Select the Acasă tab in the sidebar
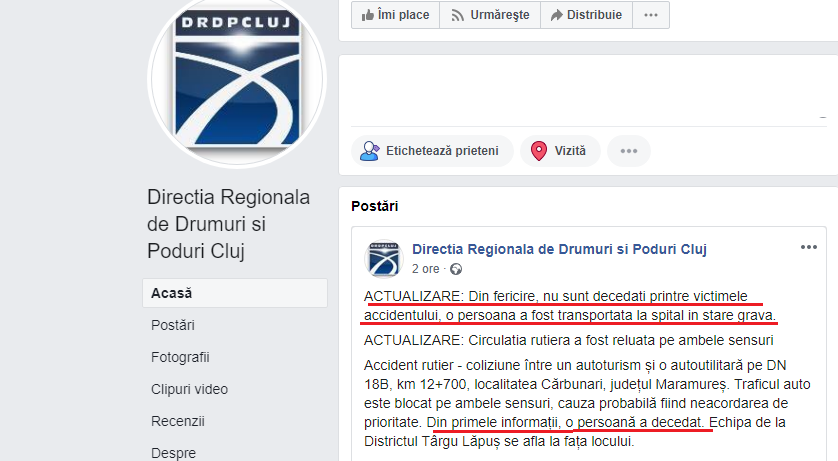Screen dimensions: 838x461 point(235,293)
